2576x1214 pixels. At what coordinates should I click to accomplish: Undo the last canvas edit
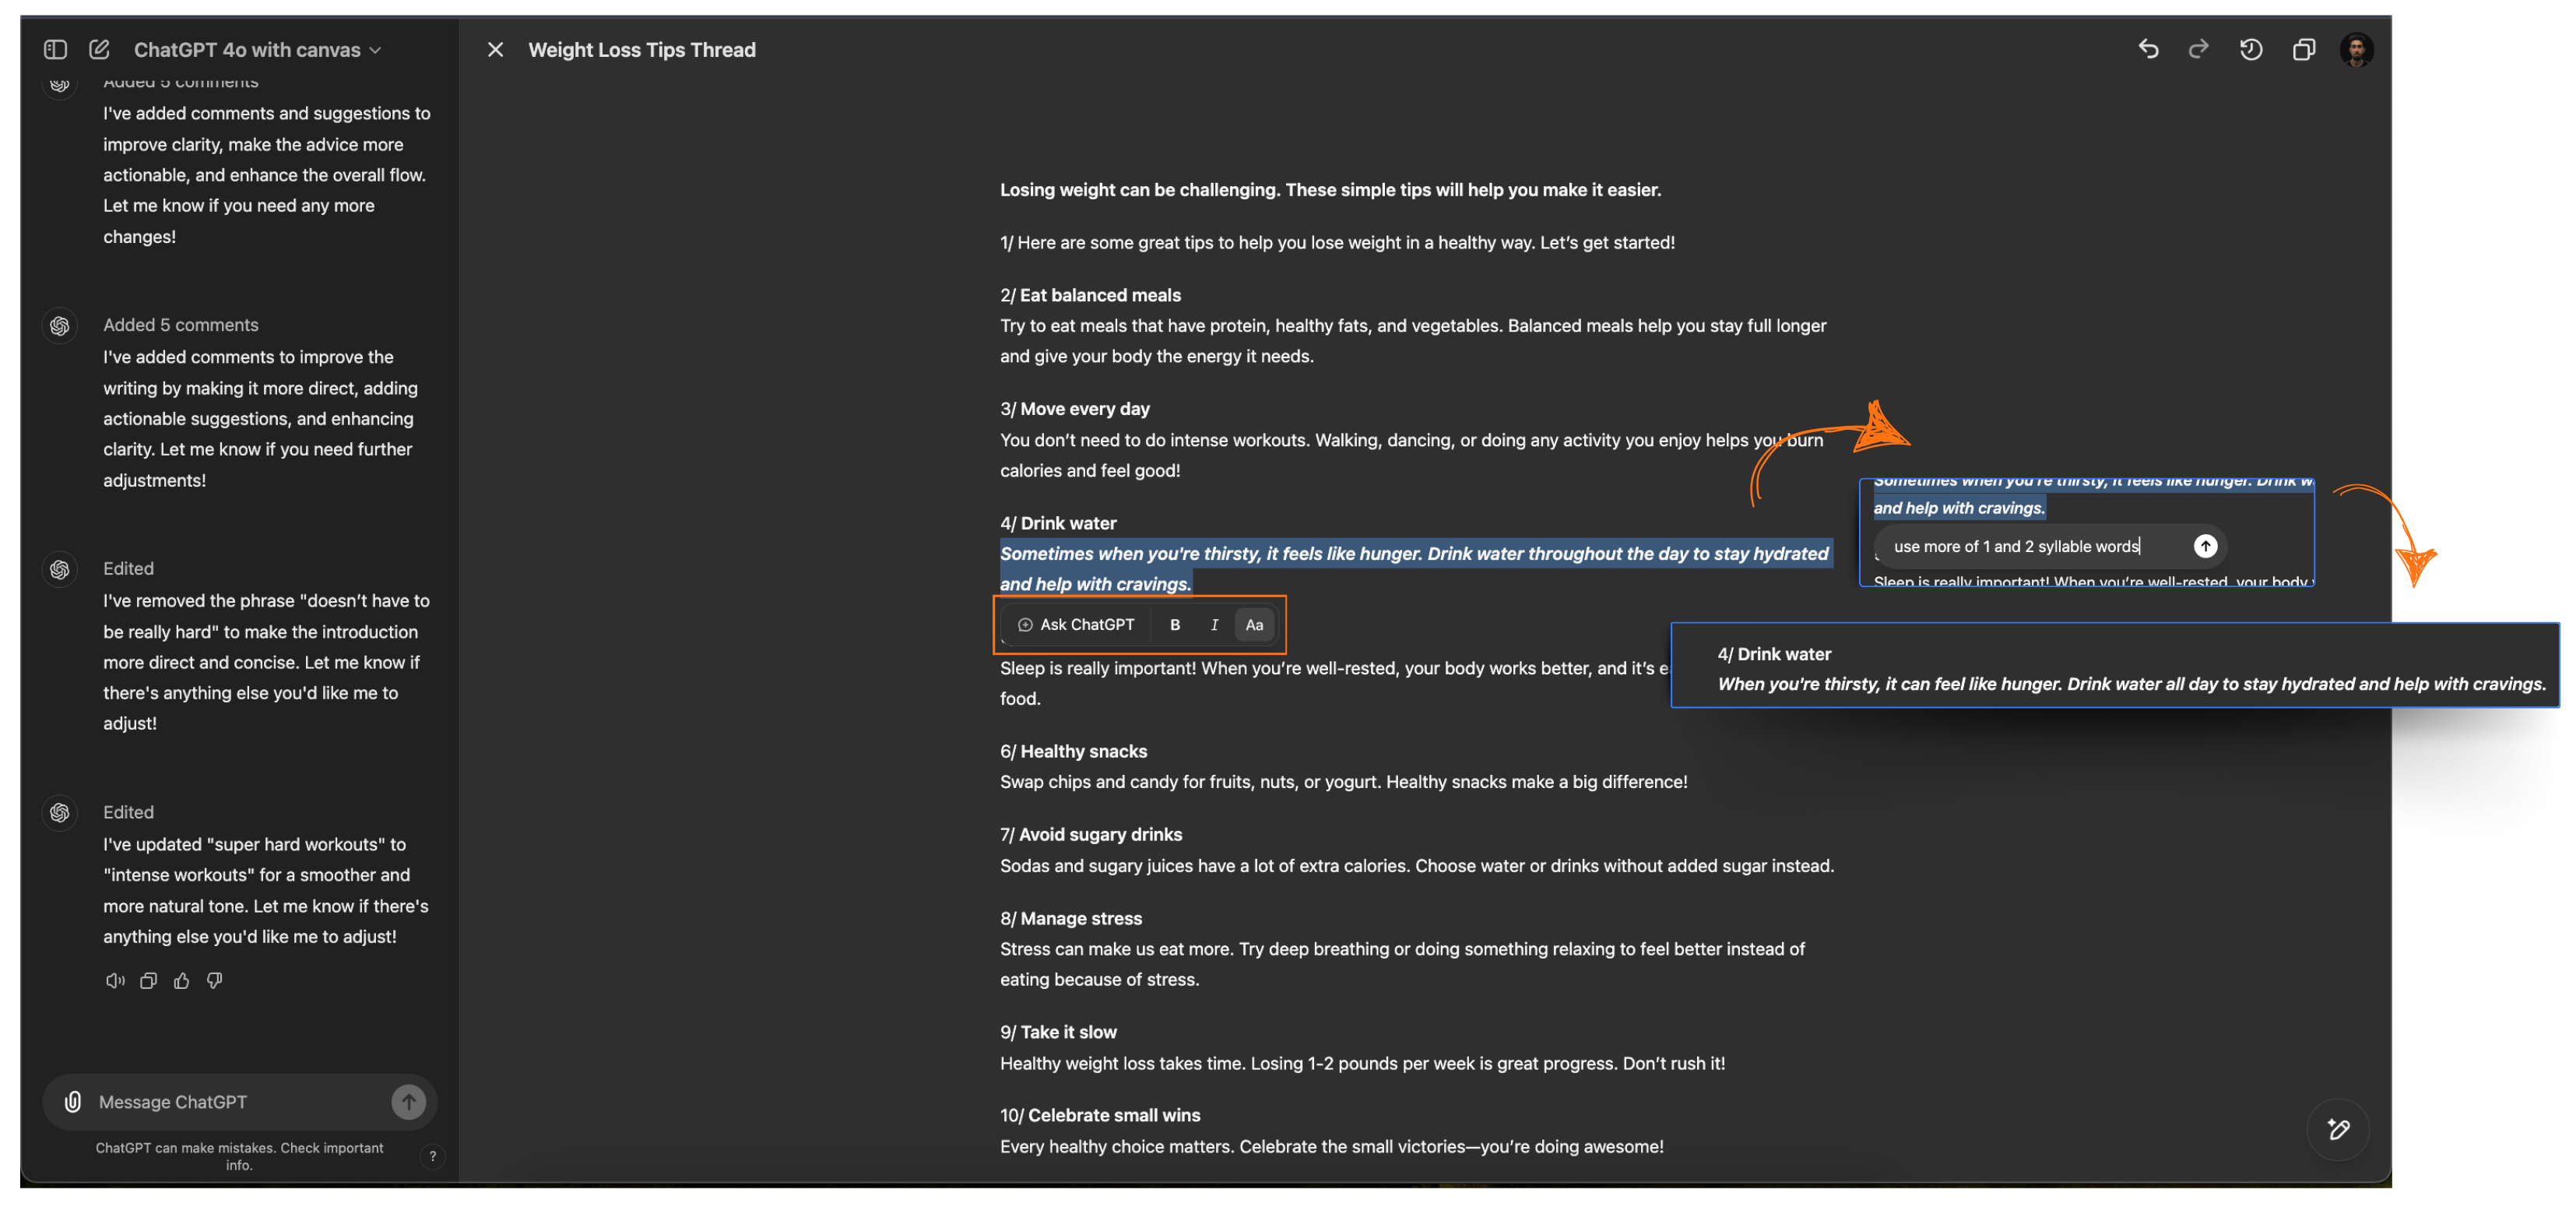click(x=2147, y=49)
